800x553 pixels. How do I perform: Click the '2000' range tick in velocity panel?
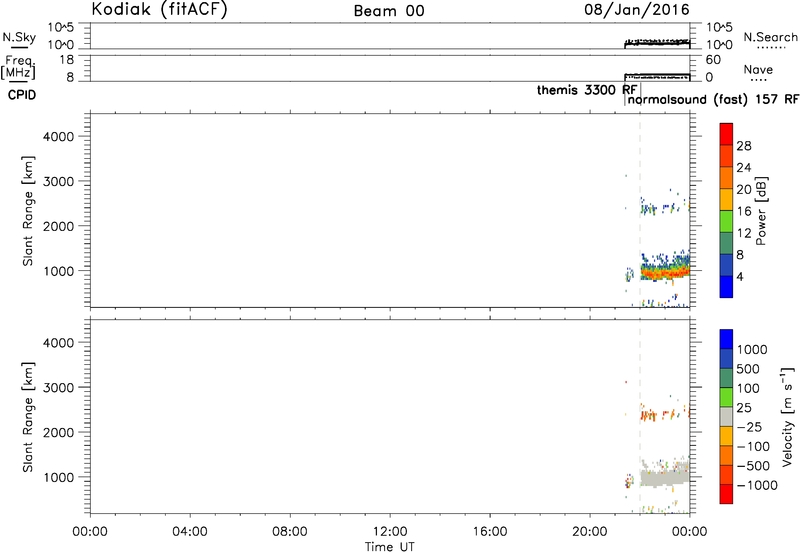coord(59,433)
